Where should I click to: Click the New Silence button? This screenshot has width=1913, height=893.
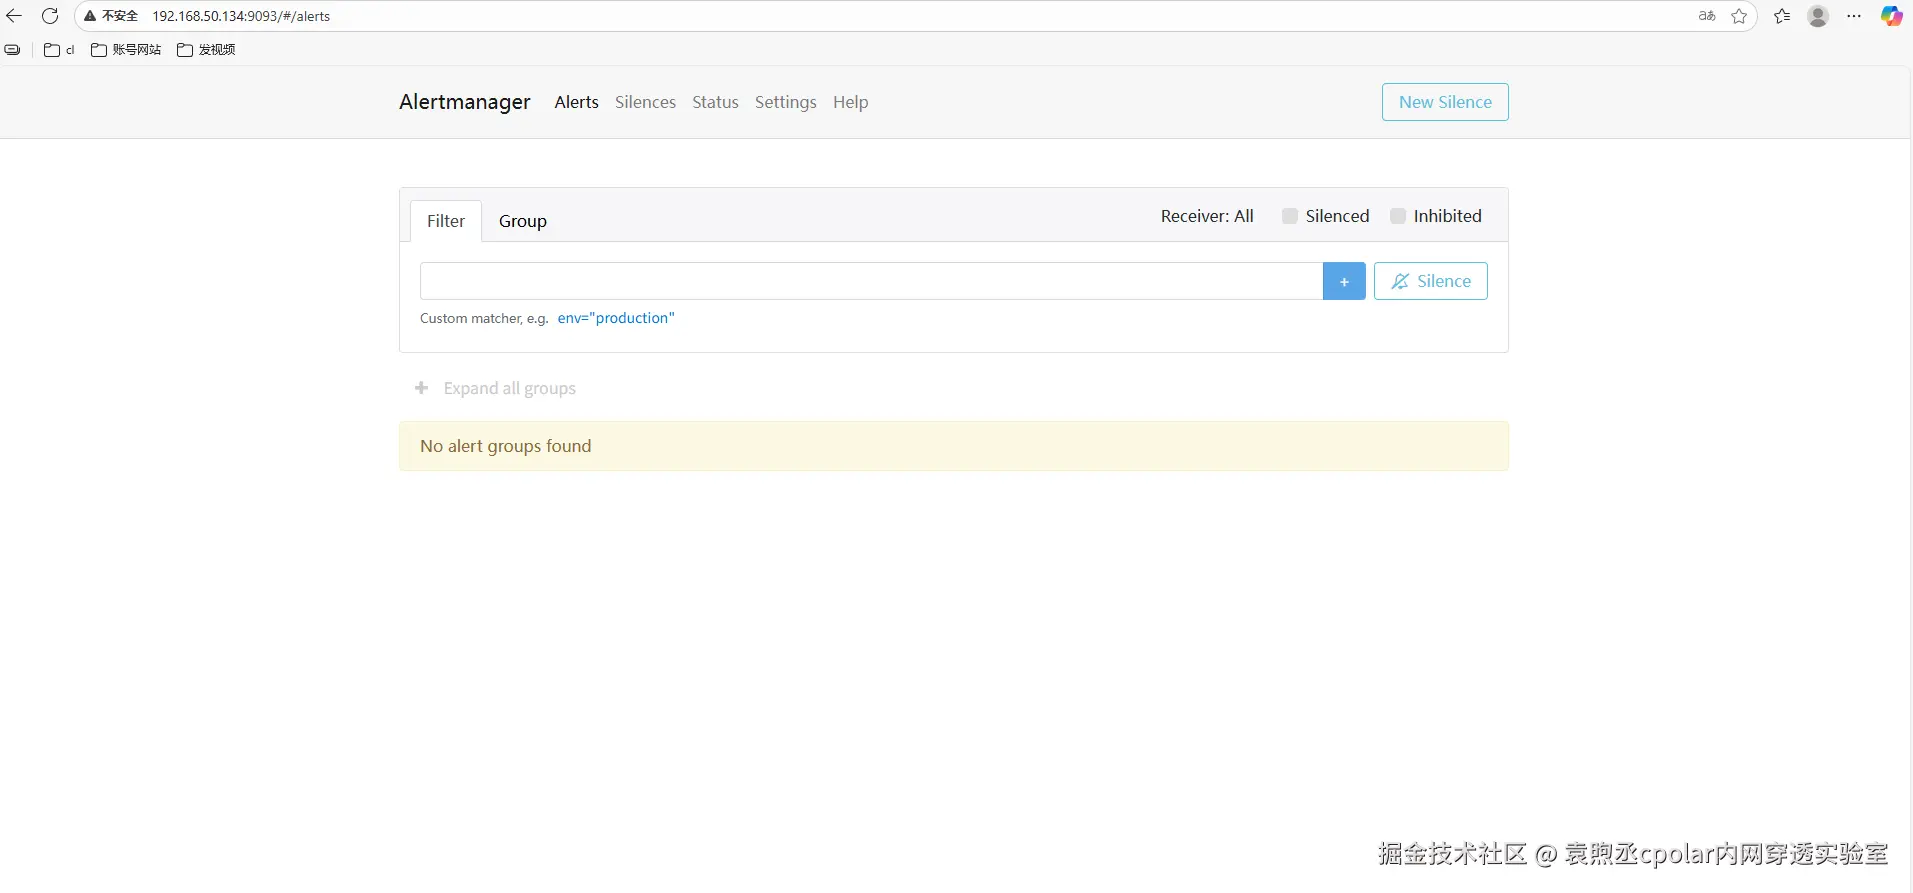(x=1445, y=102)
